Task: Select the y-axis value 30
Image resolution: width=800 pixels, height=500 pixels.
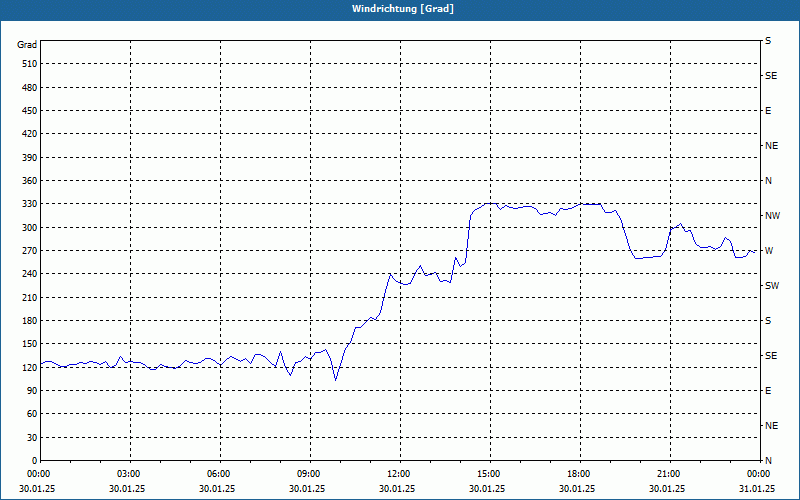Action: (32, 437)
